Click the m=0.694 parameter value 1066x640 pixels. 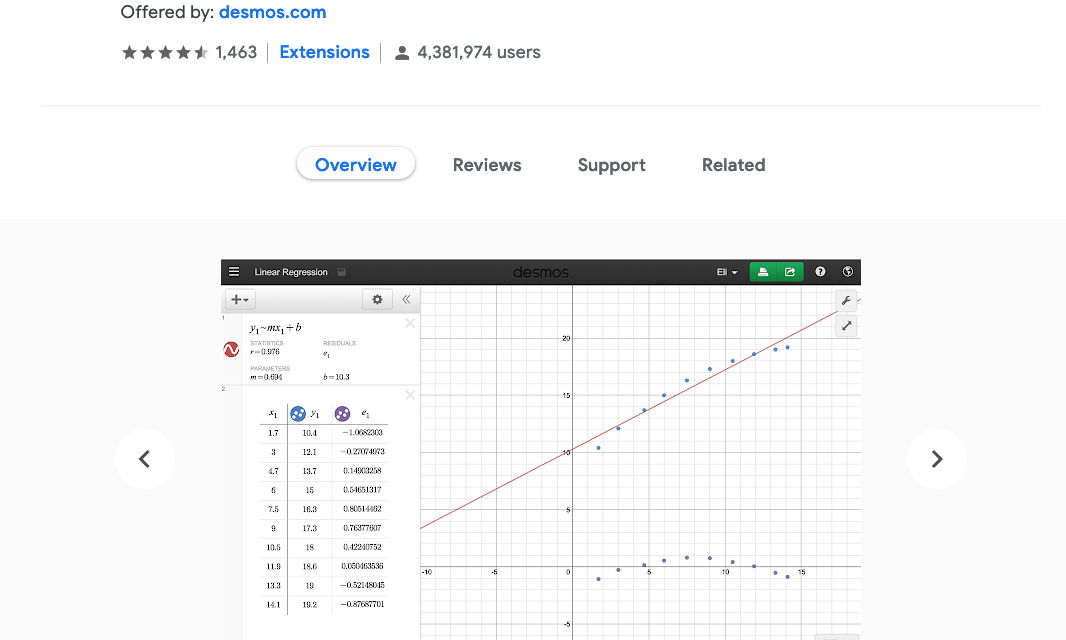266,377
